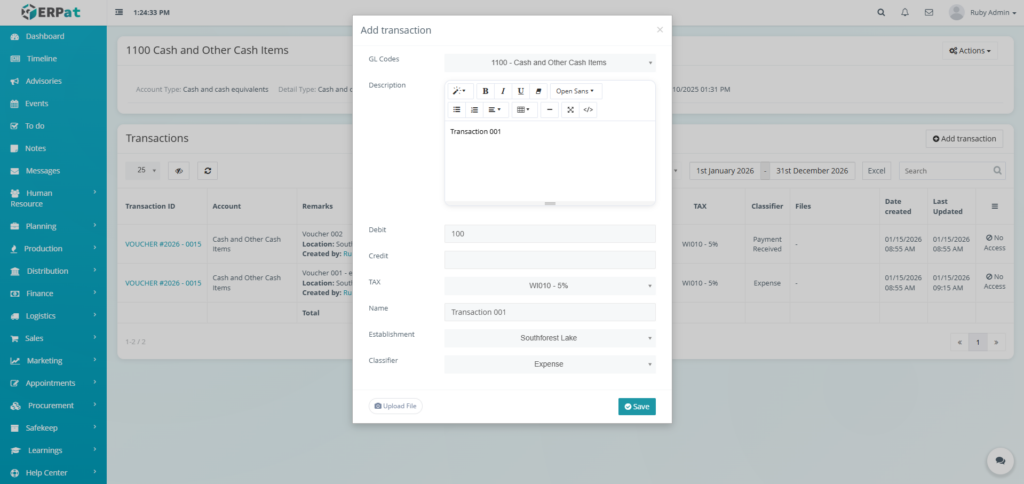Expand Procurement in the sidebar
Viewport: 1024px width, 484px height.
(54, 406)
